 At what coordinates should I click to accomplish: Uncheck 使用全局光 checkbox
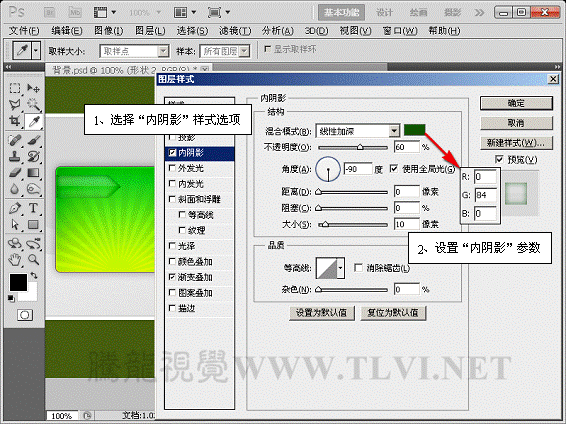pos(394,169)
